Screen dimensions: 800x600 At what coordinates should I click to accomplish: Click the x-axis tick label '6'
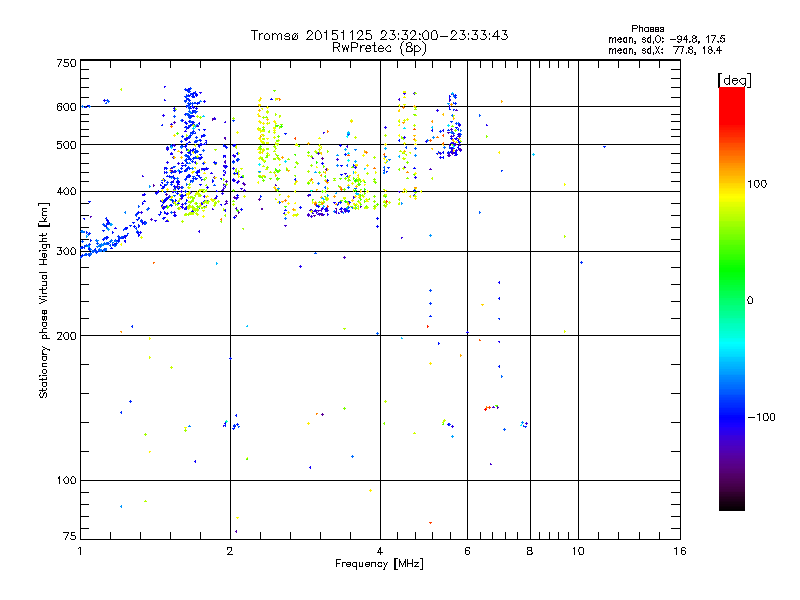(467, 551)
